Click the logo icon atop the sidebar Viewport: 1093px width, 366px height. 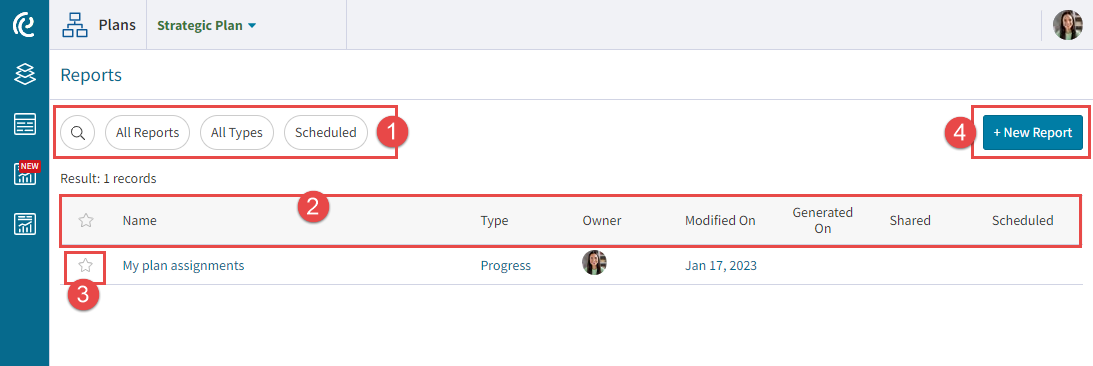click(24, 24)
